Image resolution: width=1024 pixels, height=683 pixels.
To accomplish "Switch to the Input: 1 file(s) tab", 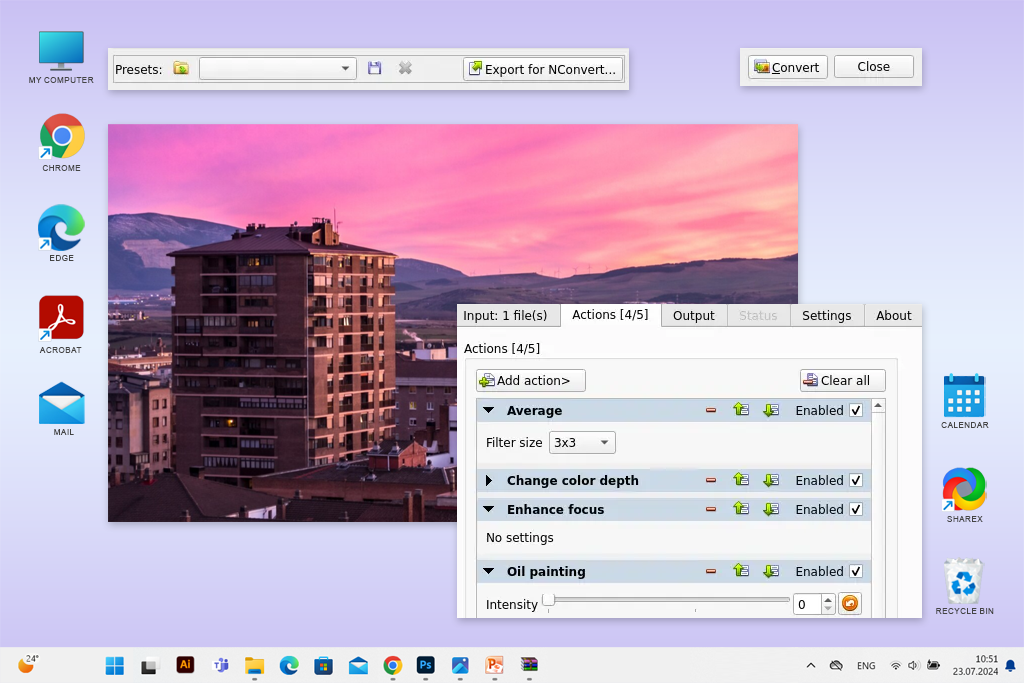I will pyautogui.click(x=508, y=315).
